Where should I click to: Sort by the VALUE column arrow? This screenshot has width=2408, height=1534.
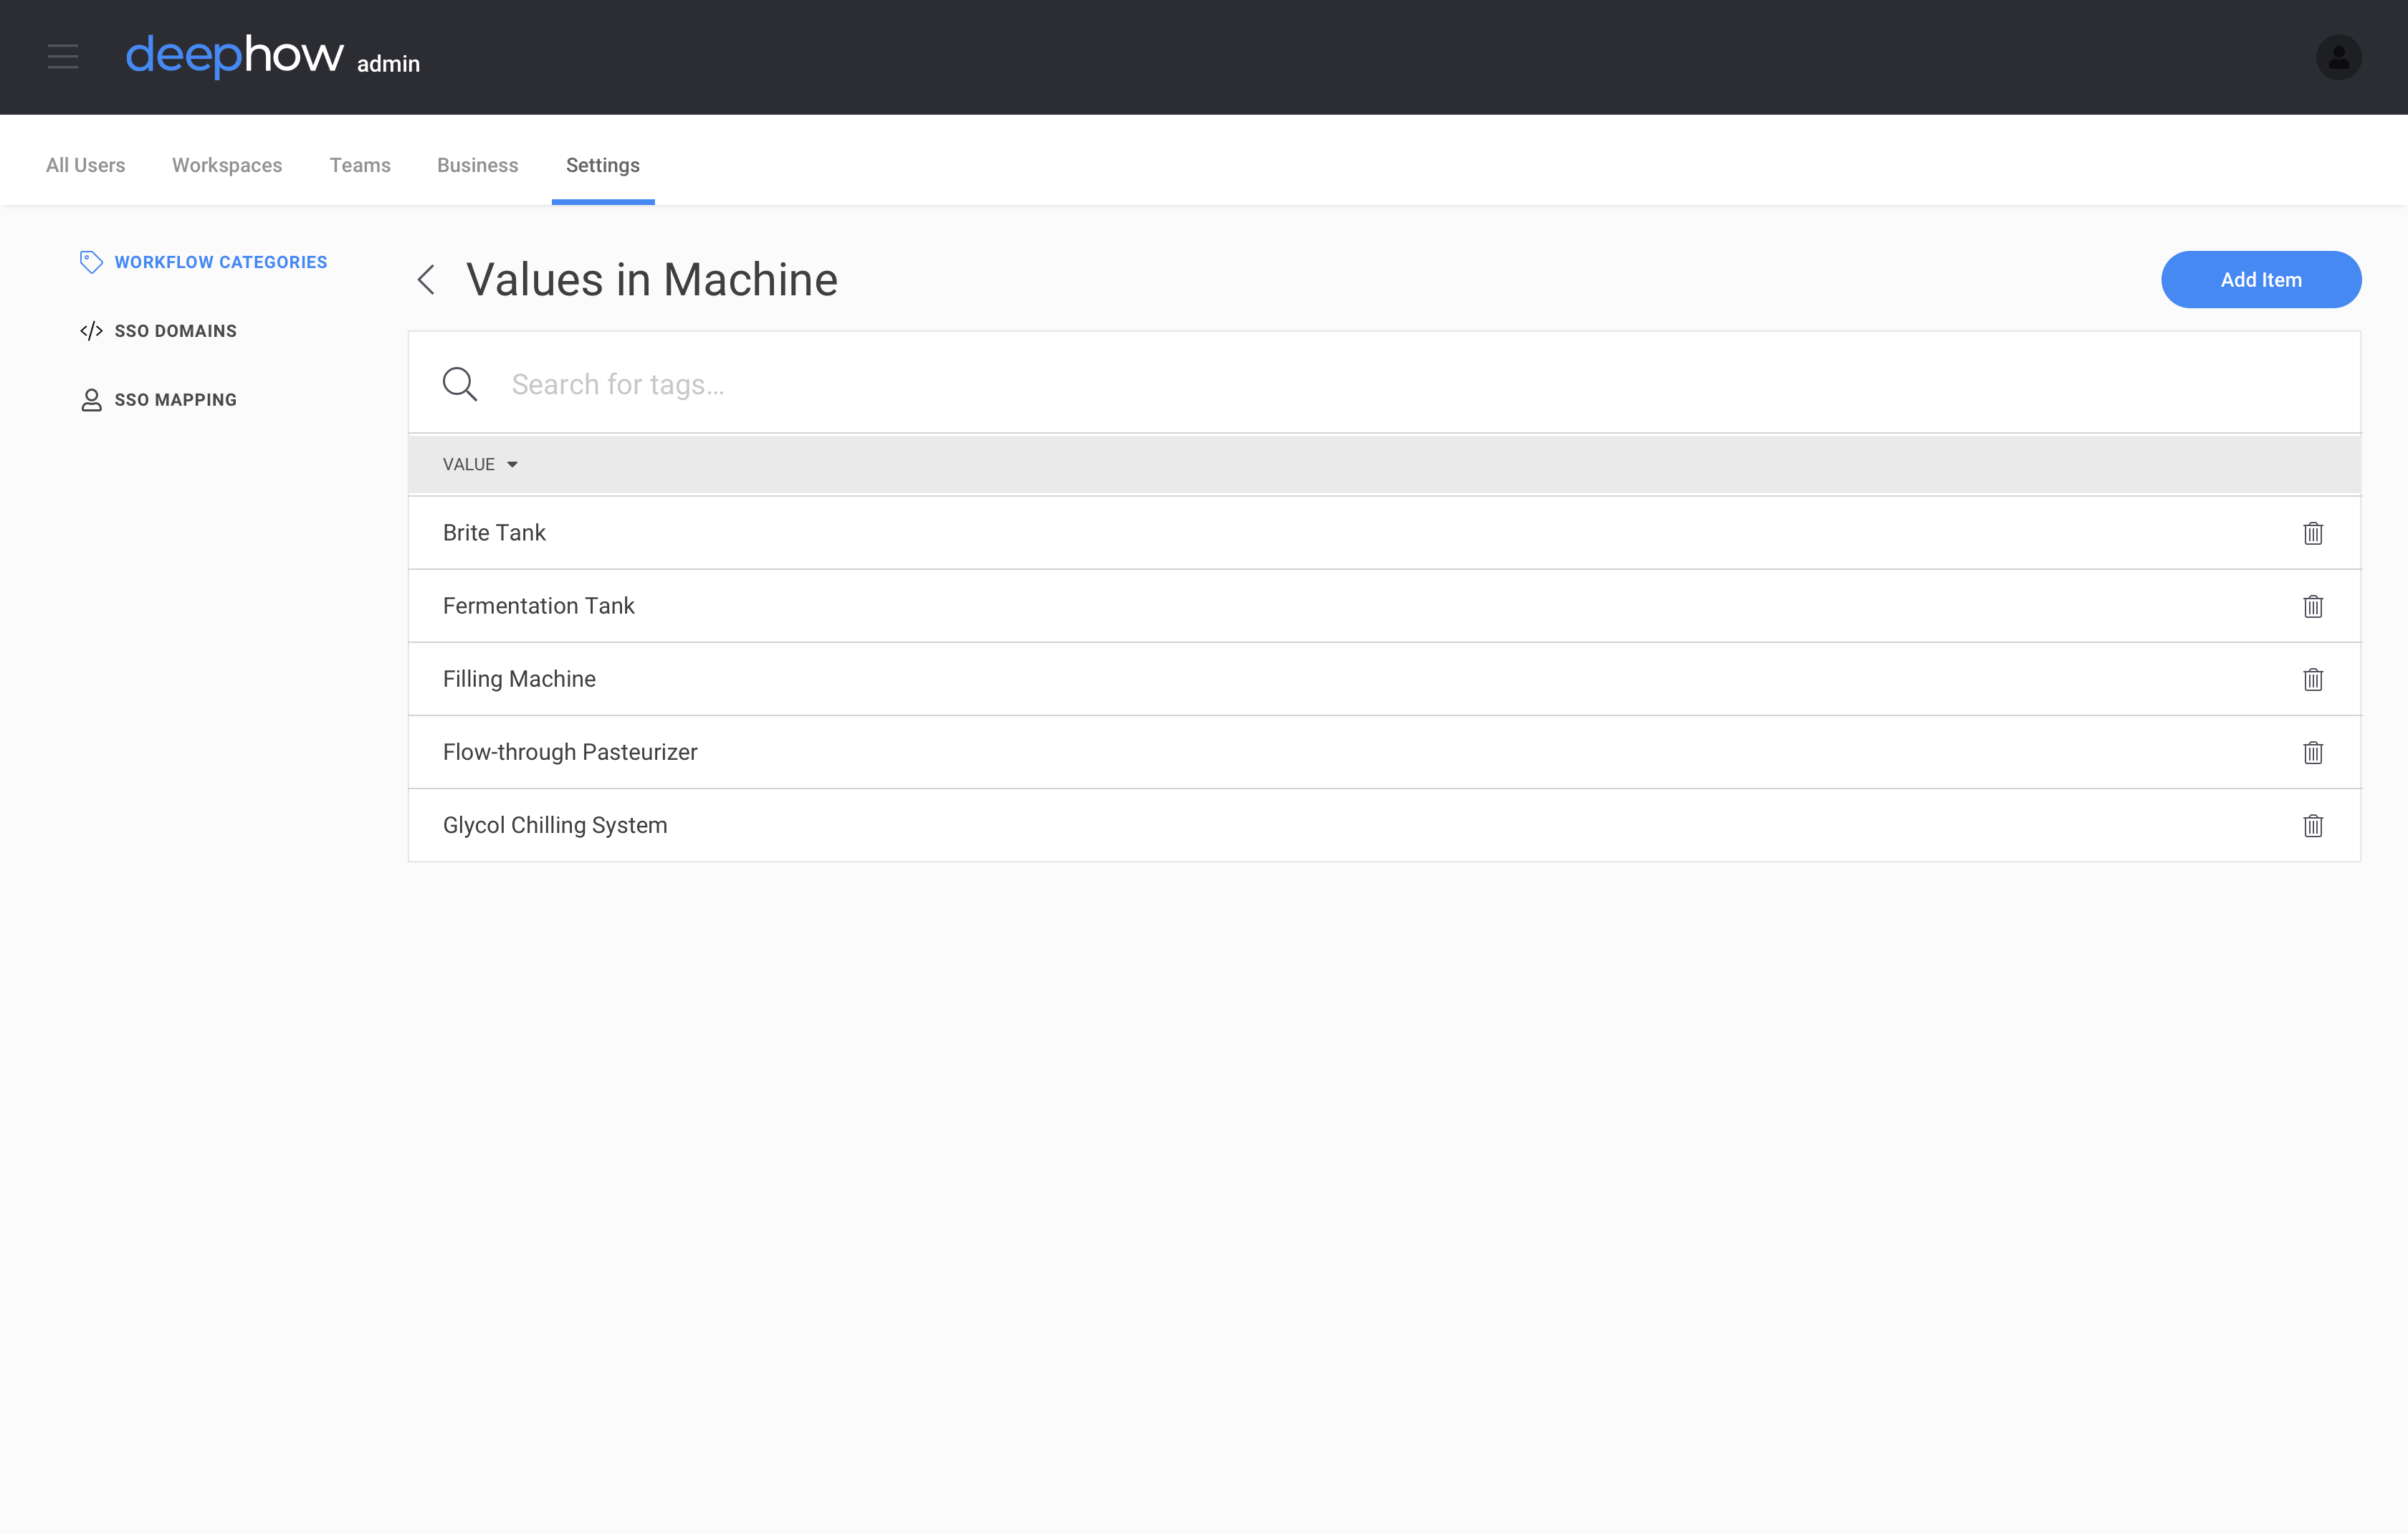click(x=512, y=465)
